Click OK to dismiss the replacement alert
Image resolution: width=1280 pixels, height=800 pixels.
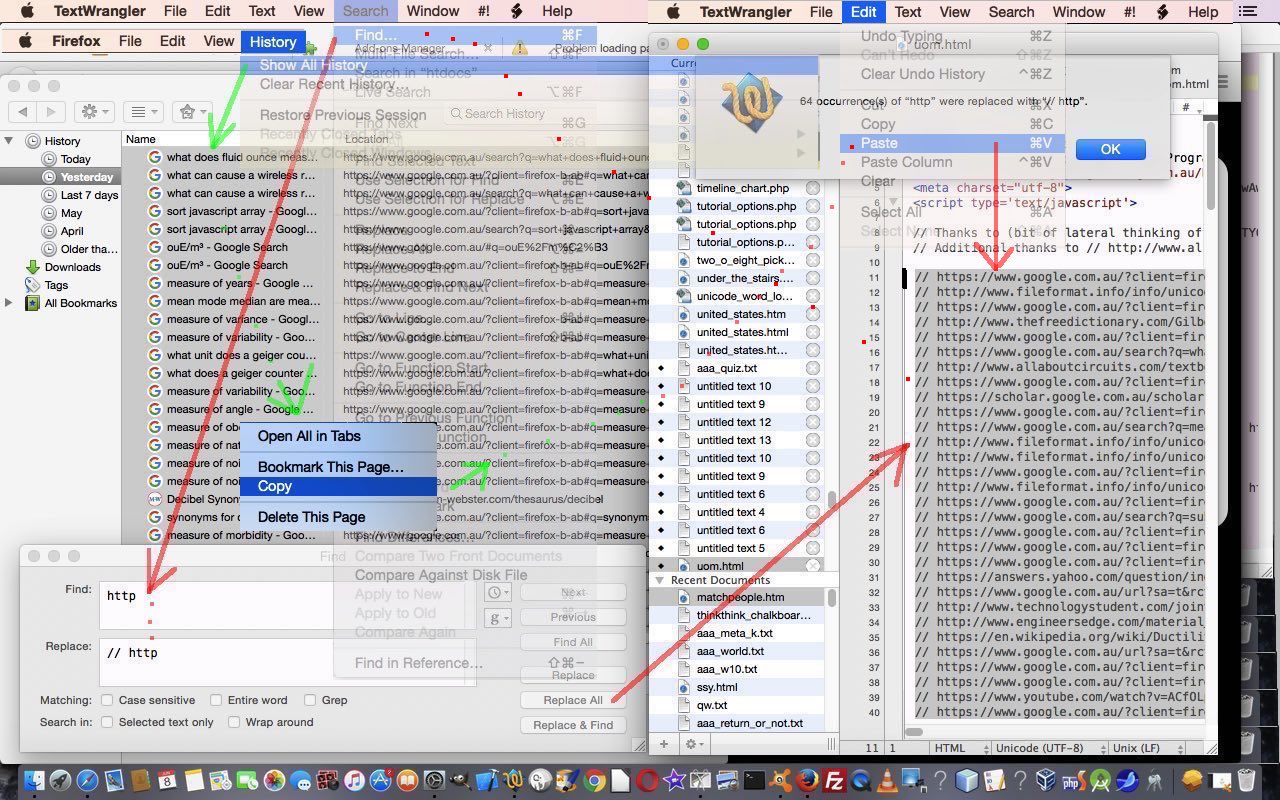coord(1109,148)
